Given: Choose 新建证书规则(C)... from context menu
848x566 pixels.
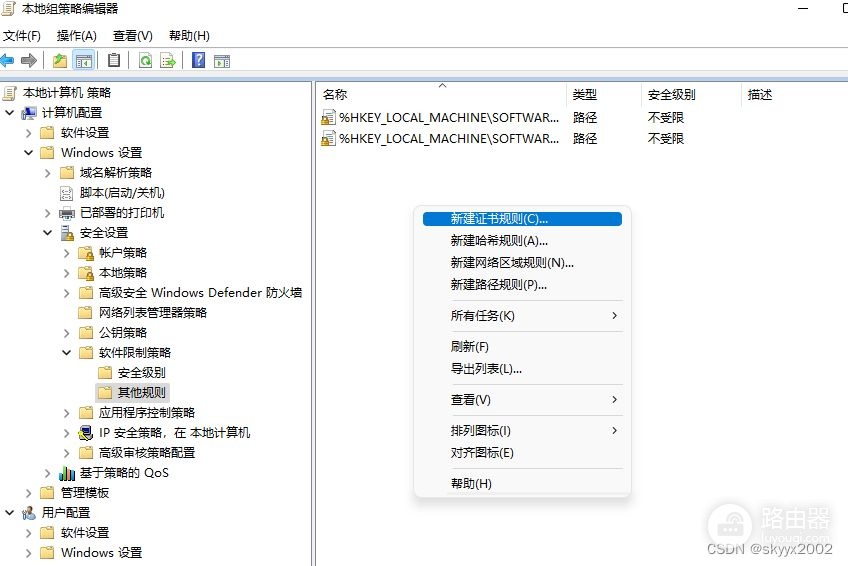Looking at the screenshot, I should coord(522,219).
